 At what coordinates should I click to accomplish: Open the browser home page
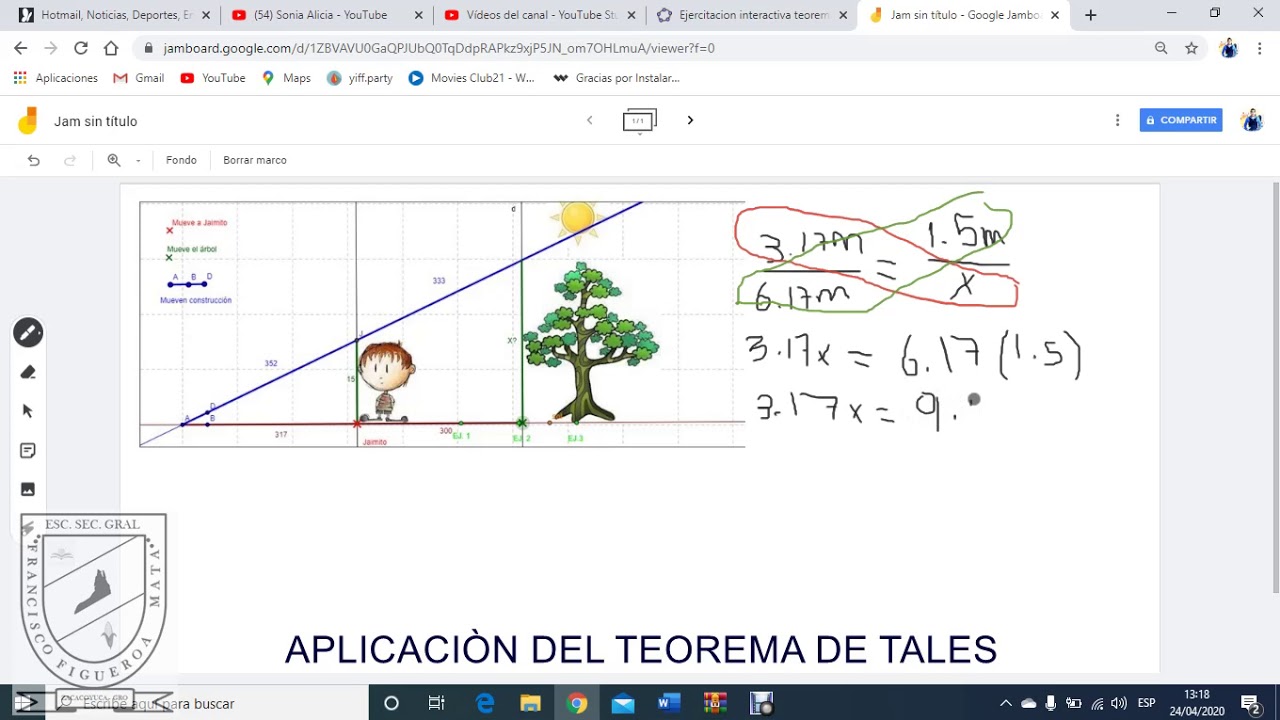[x=111, y=48]
